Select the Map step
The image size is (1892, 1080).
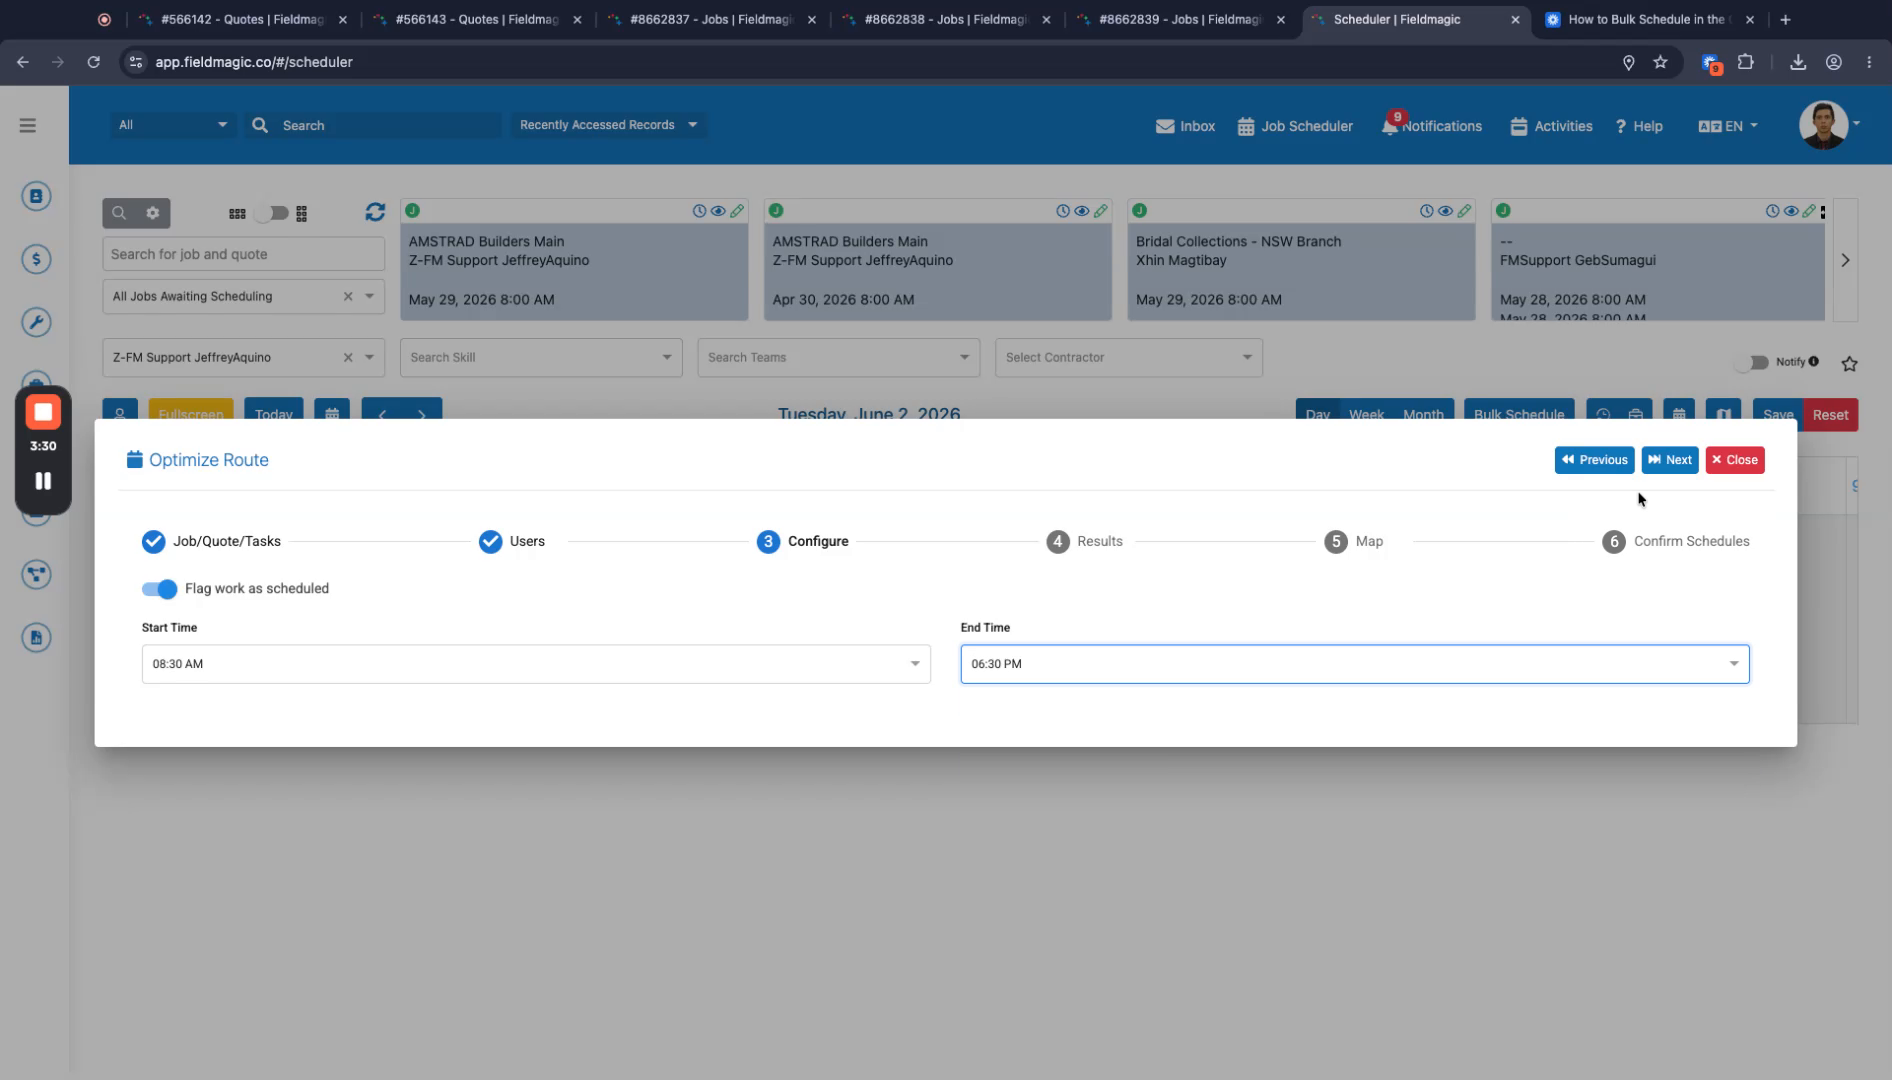(1354, 541)
